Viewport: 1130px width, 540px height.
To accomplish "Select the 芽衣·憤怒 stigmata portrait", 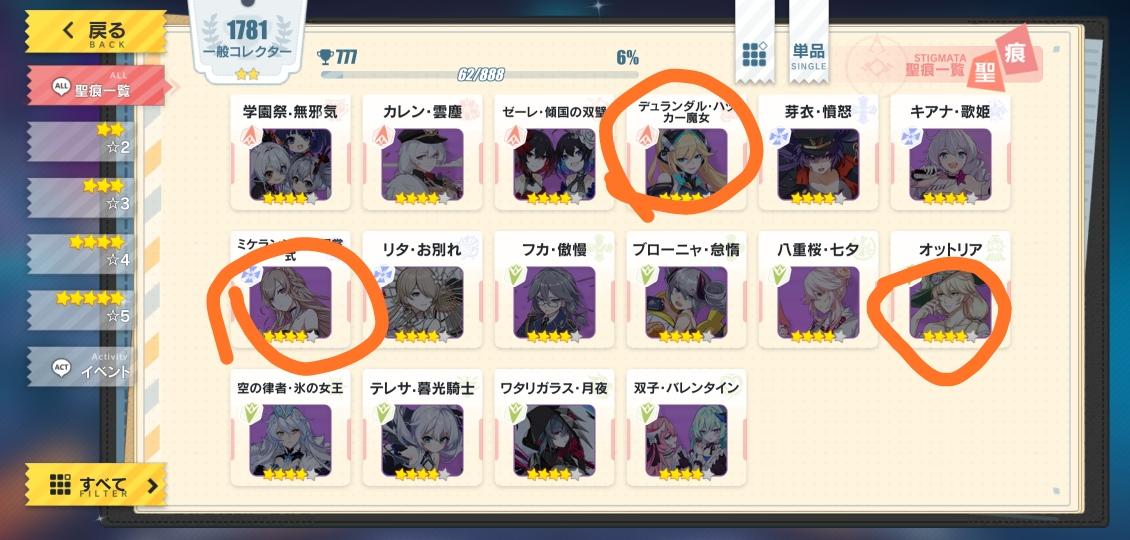I will pyautogui.click(x=818, y=164).
